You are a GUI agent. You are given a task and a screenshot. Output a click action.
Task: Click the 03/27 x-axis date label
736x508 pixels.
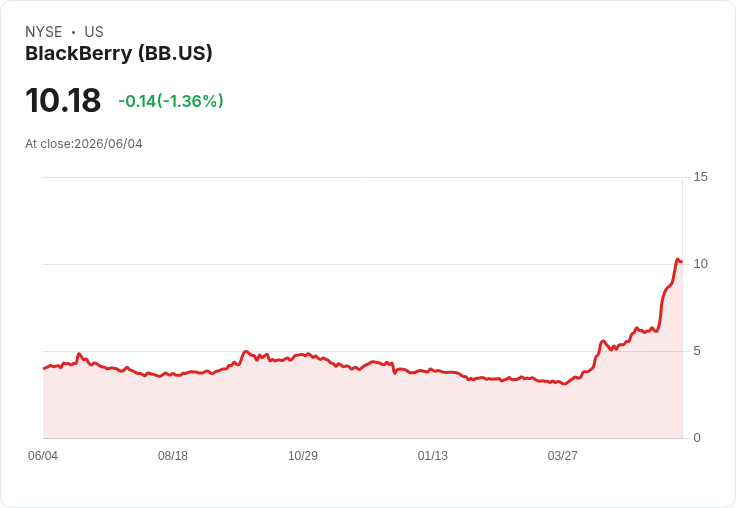coord(562,455)
